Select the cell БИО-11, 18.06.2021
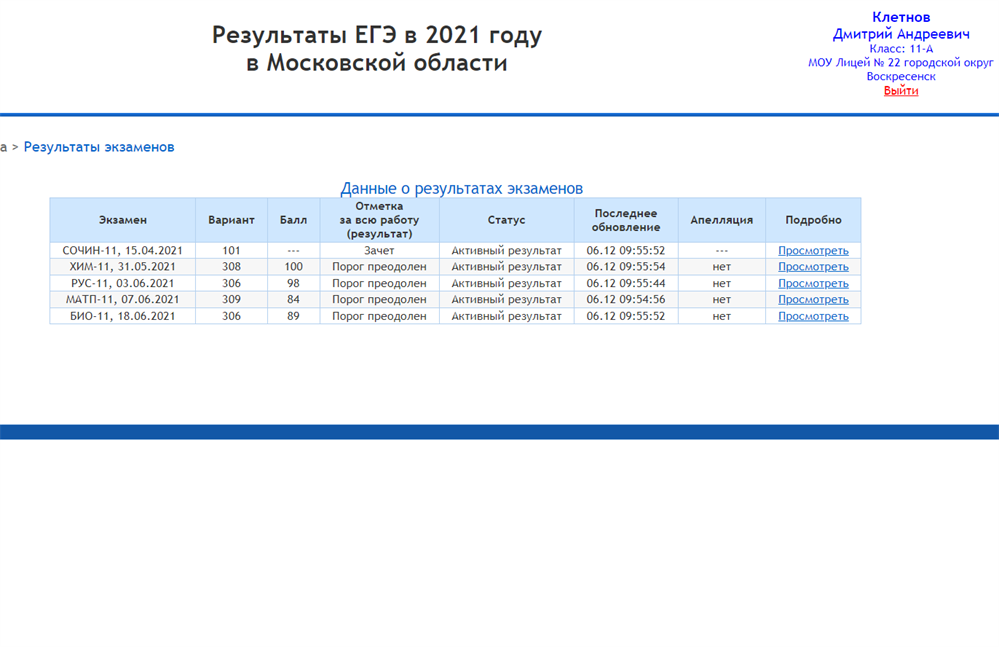 click(x=123, y=316)
